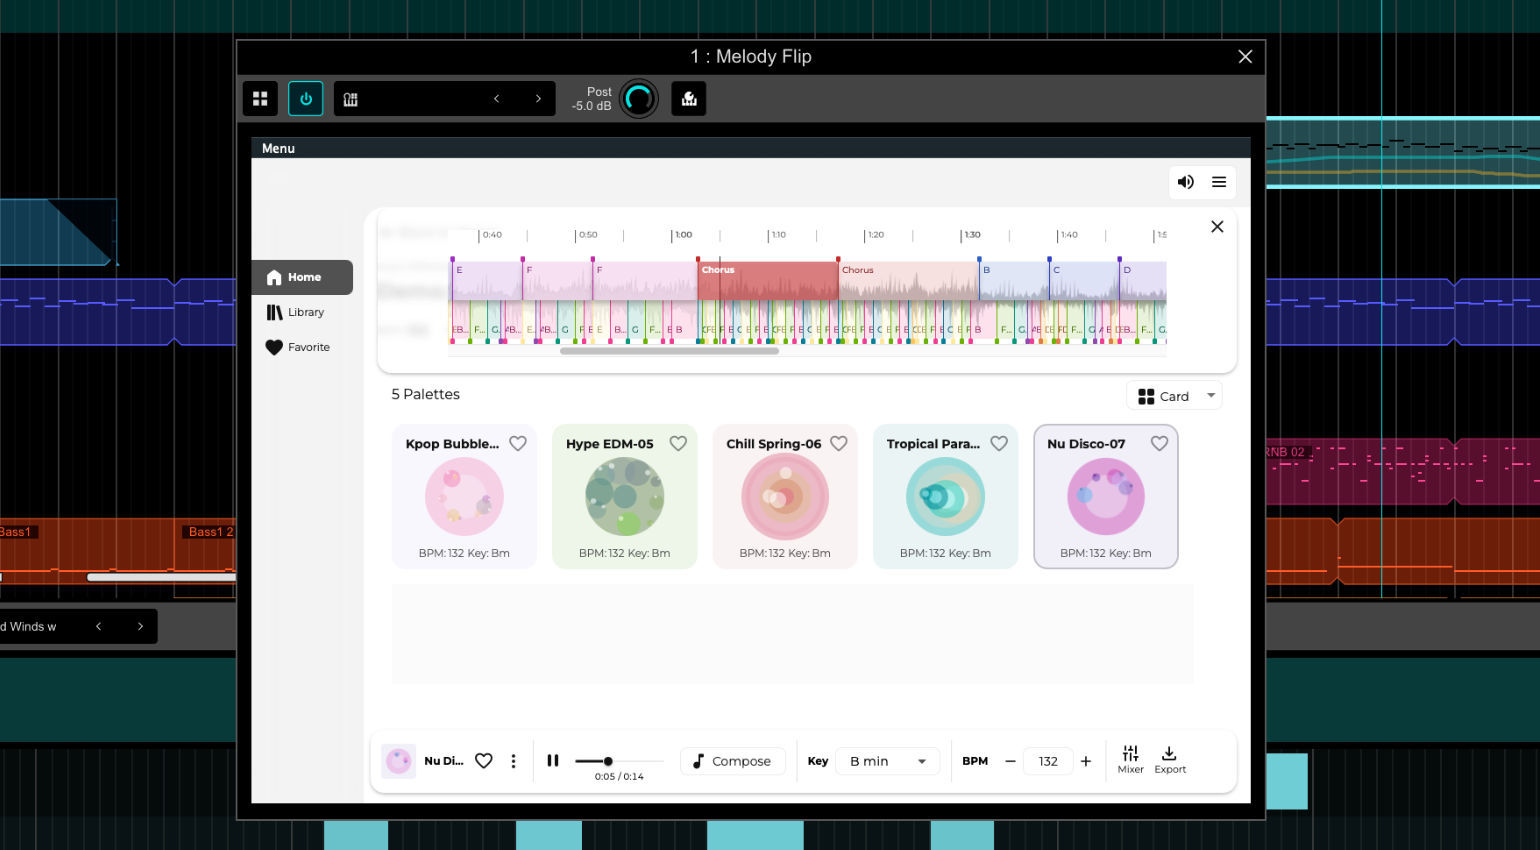Favorite the Hype EDM-05 palette
This screenshot has width=1540, height=850.
(x=678, y=443)
